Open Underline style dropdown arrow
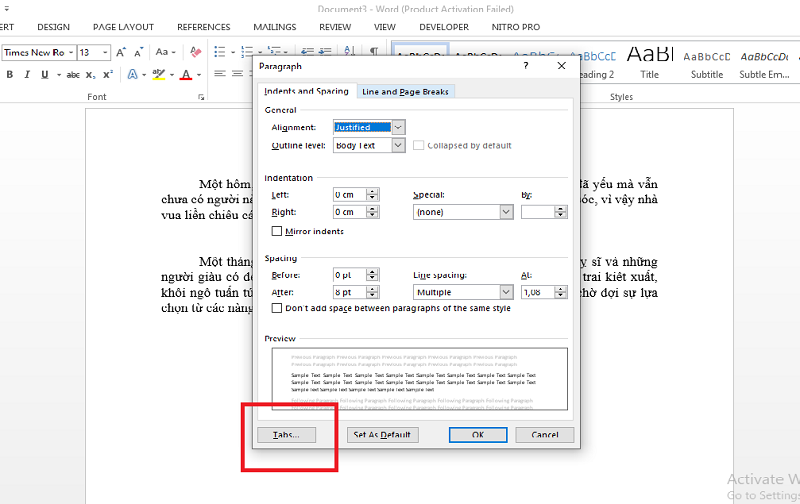This screenshot has width=800, height=504. point(59,75)
